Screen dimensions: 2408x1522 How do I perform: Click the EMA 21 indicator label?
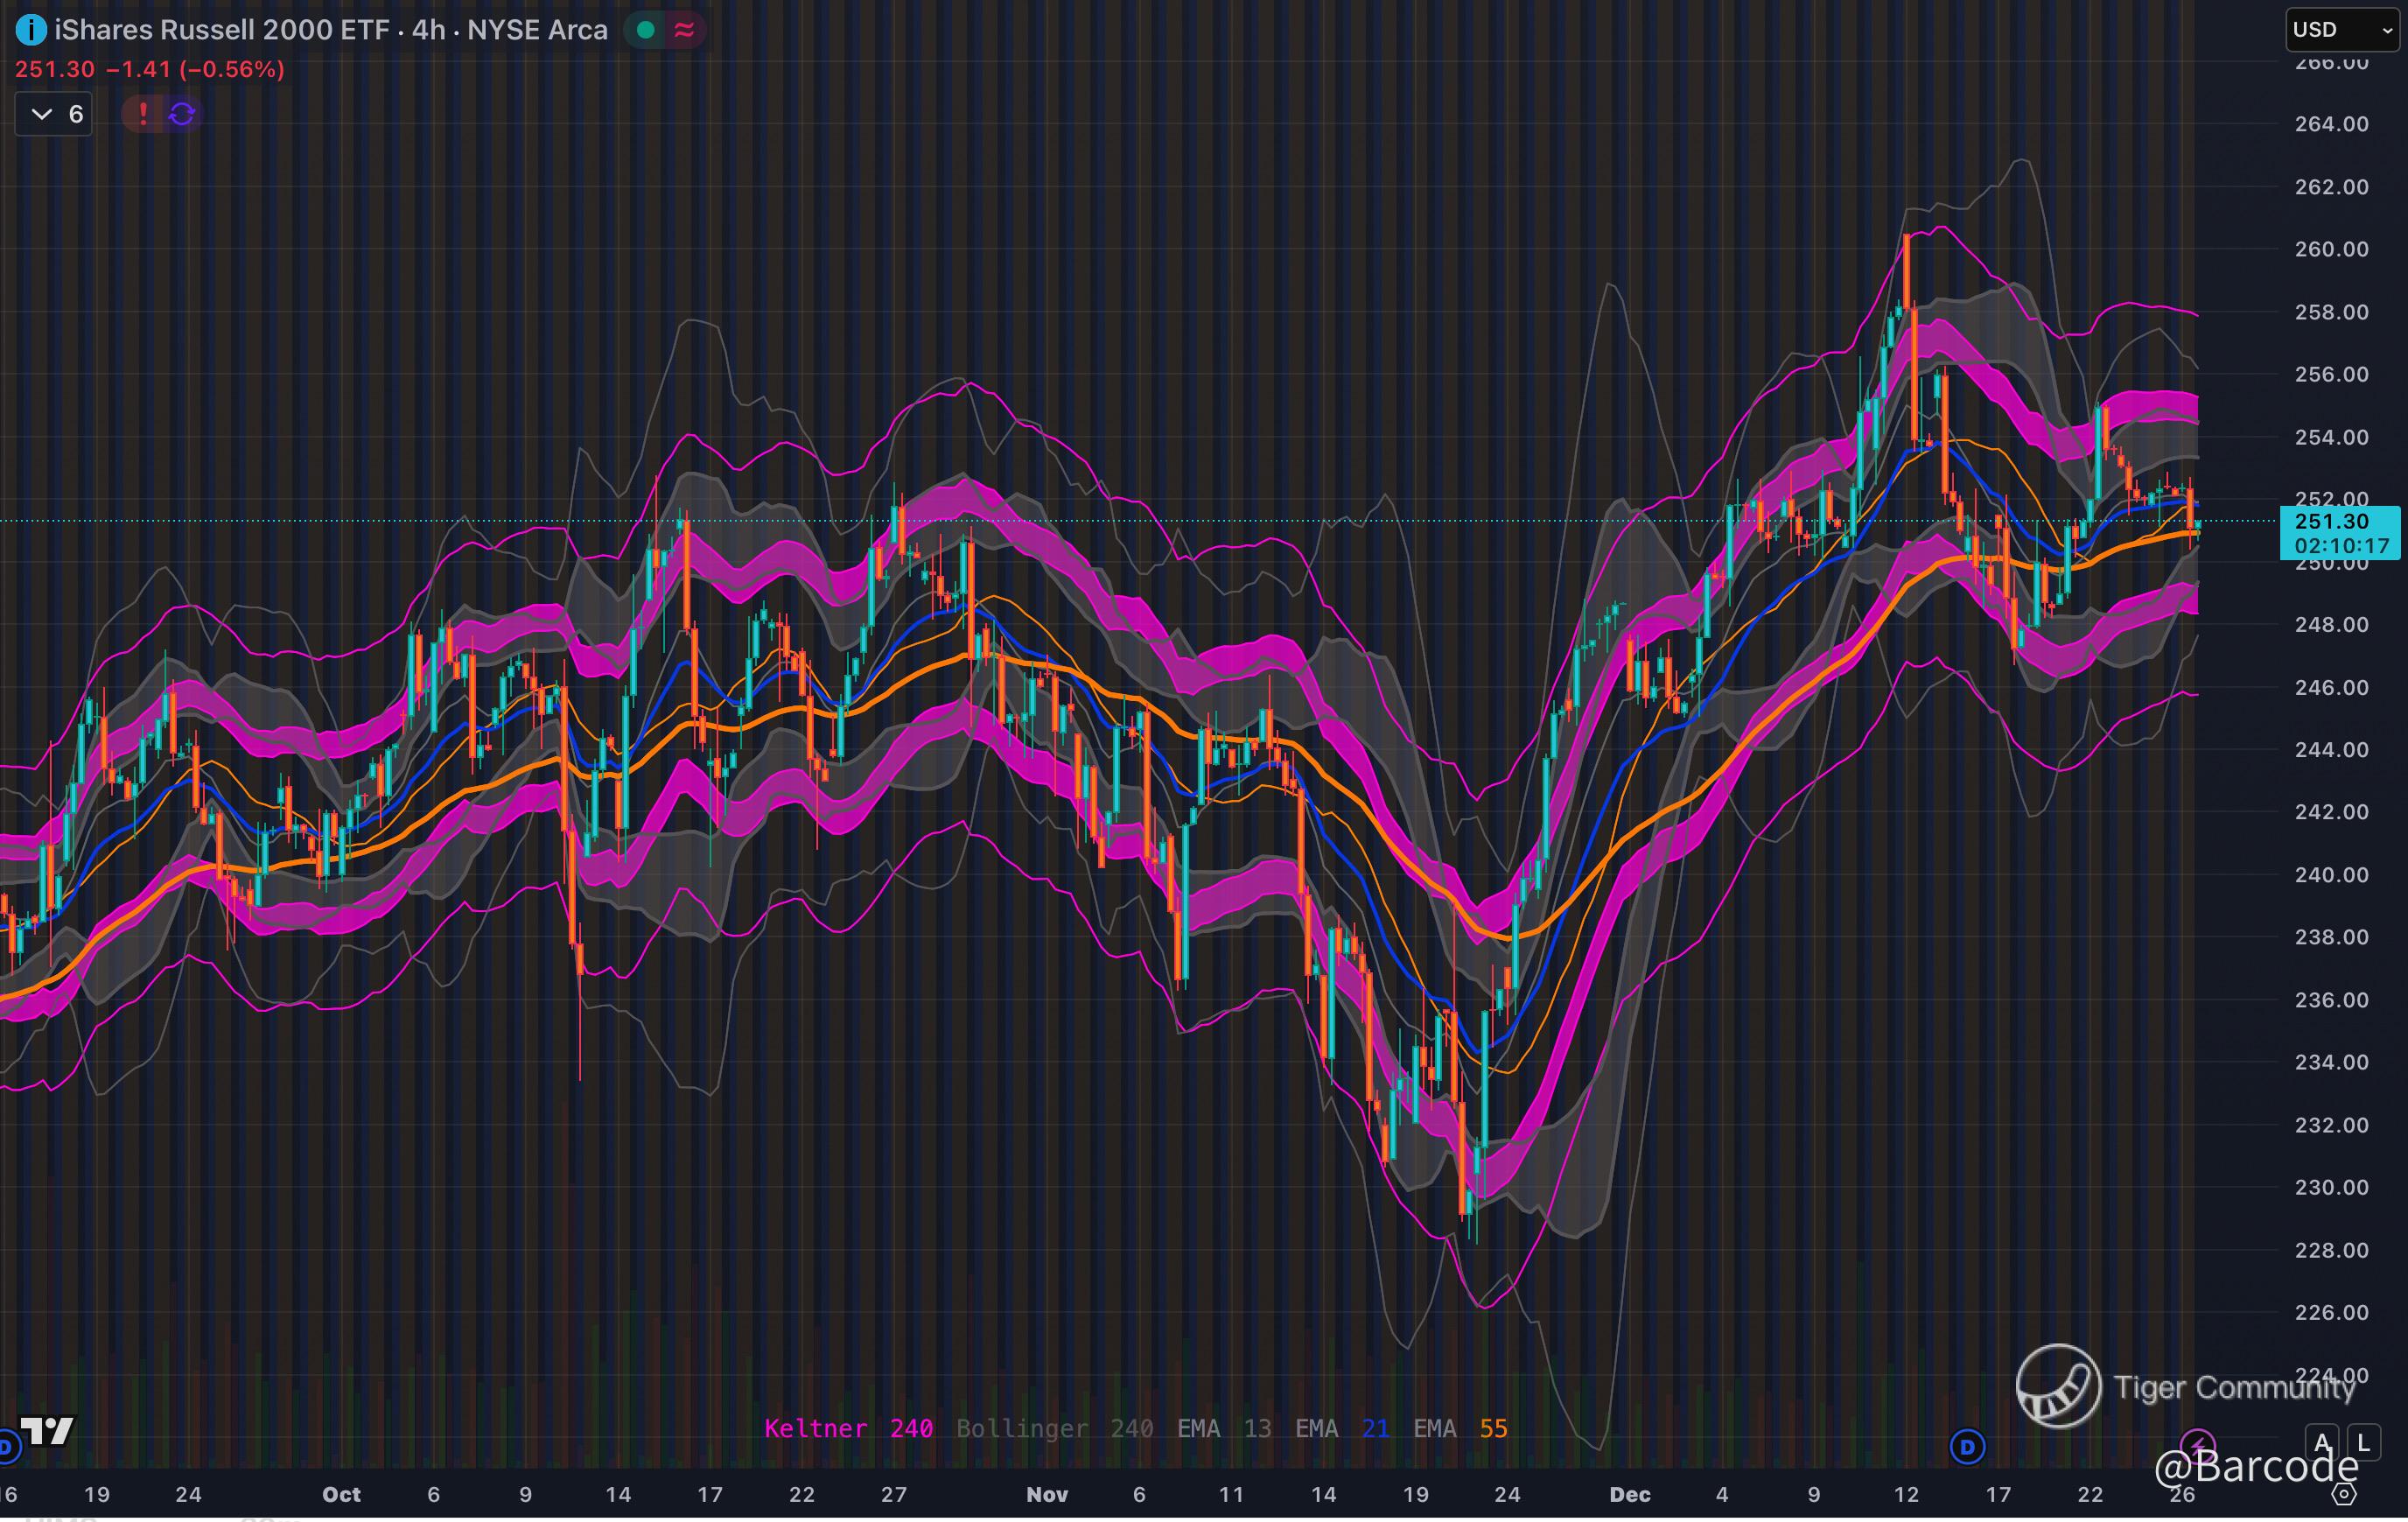[1341, 1428]
